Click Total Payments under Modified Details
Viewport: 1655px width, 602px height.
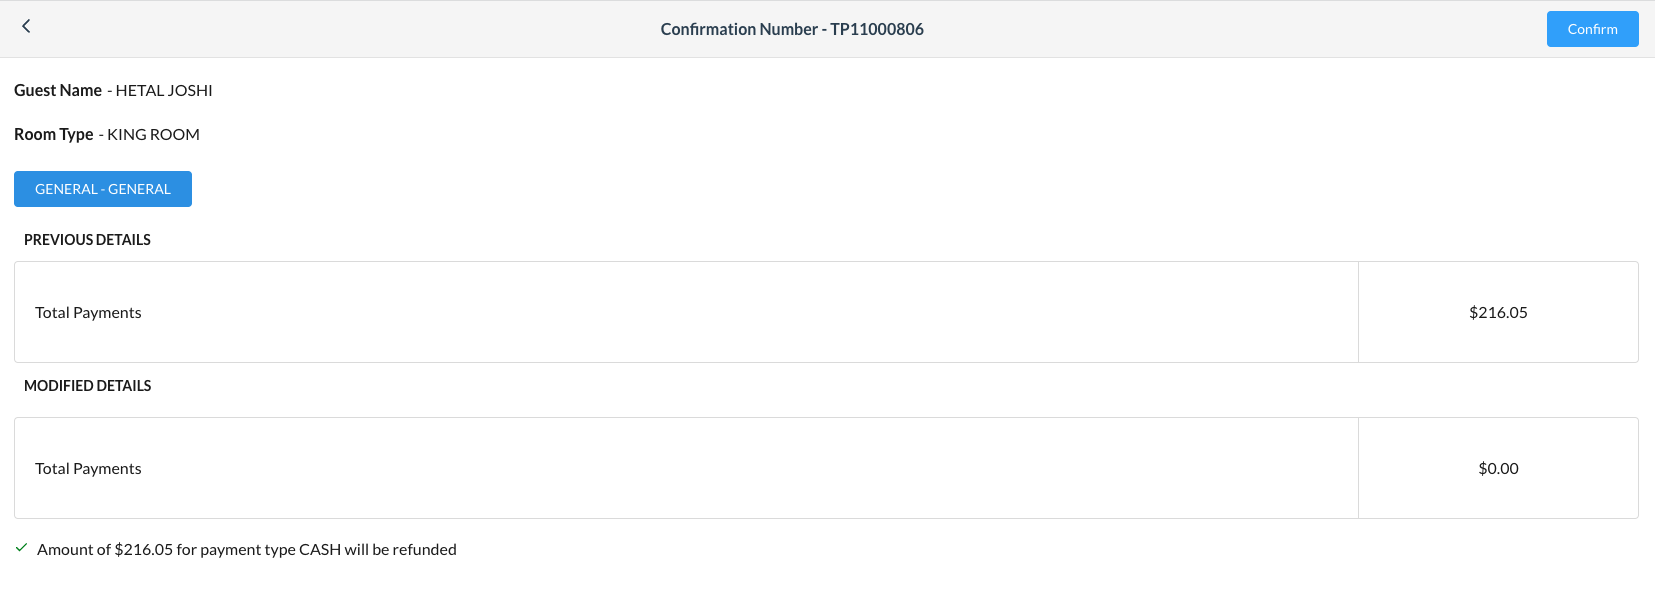tap(88, 469)
